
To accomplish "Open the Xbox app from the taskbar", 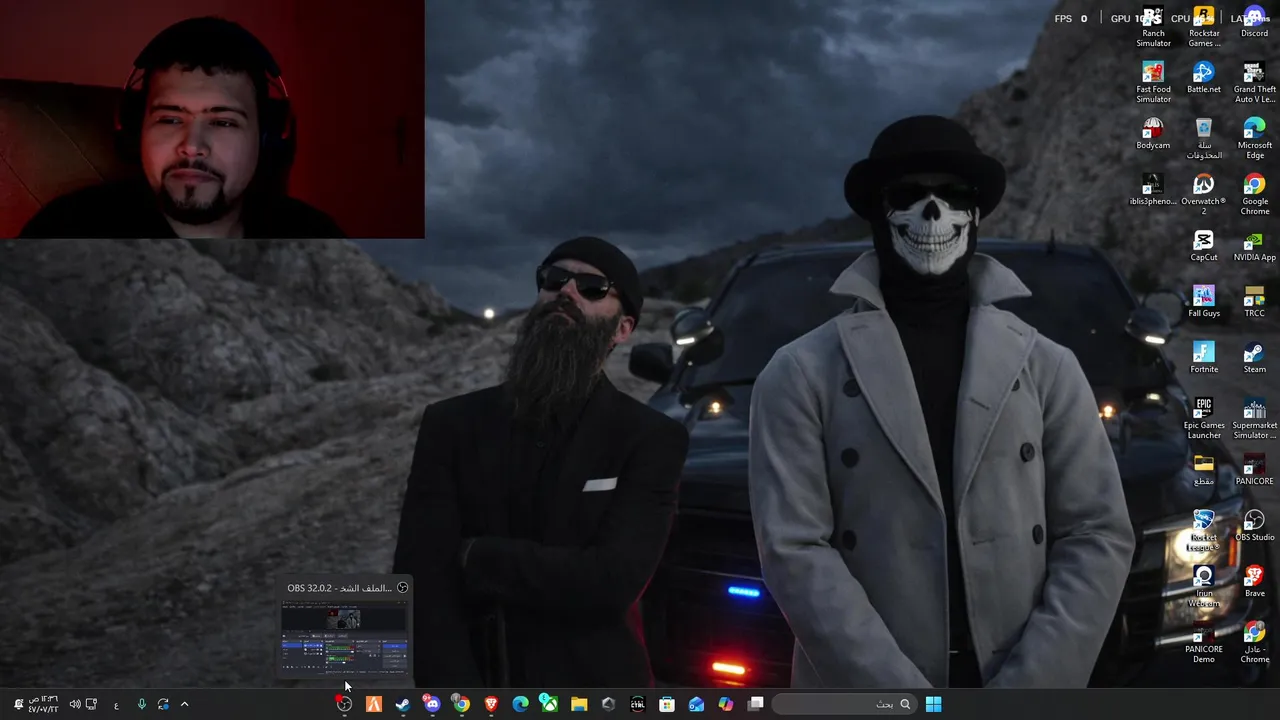I will pyautogui.click(x=549, y=704).
